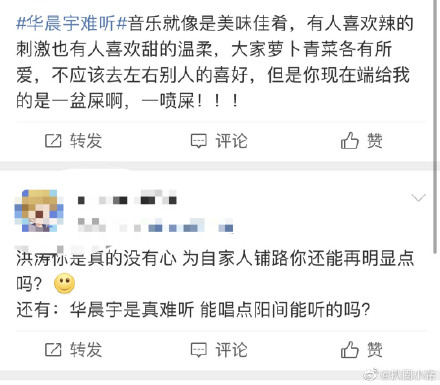Click the Weibo watermark logo at bottom right
The height and width of the screenshot is (385, 440).
(x=371, y=375)
